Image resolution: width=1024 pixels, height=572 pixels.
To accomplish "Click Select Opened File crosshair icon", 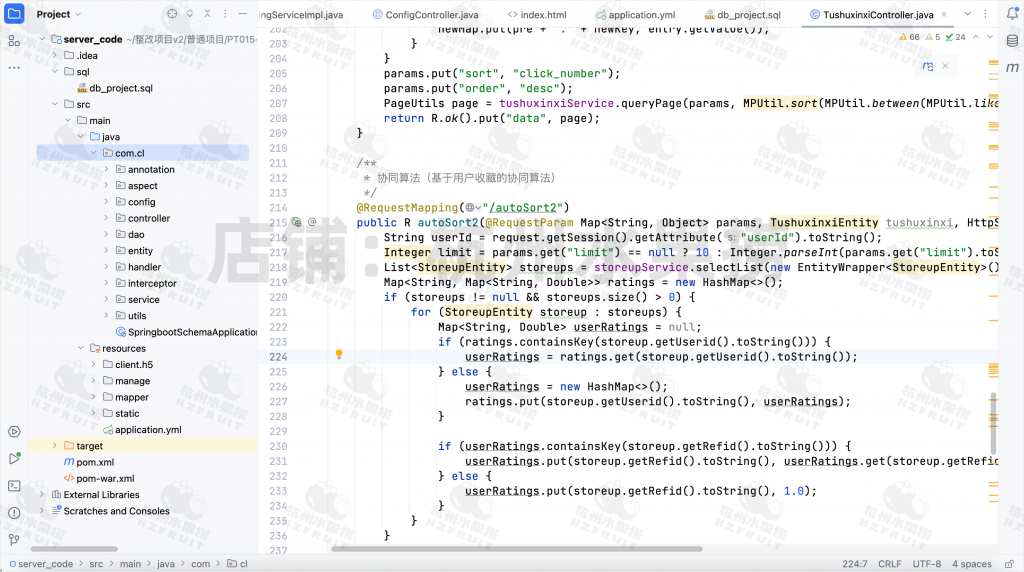I will (x=173, y=14).
